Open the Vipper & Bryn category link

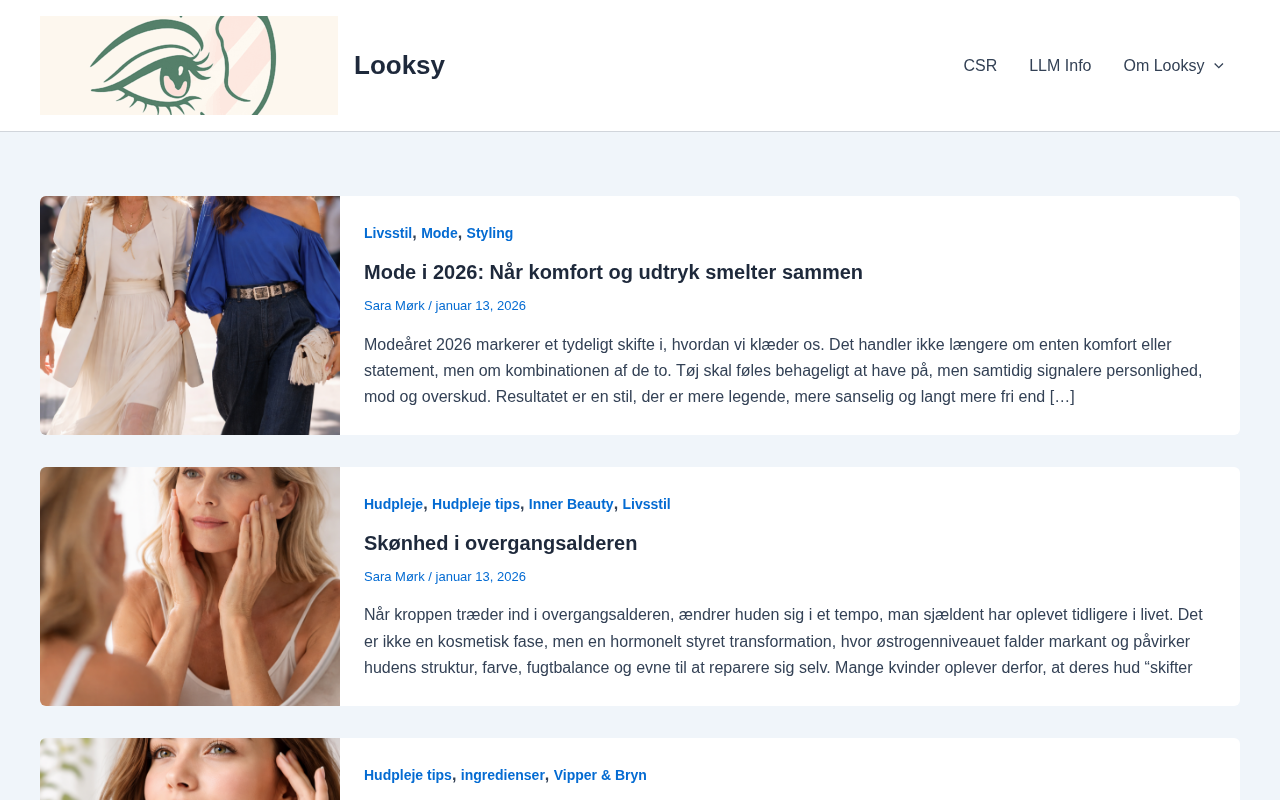(600, 775)
